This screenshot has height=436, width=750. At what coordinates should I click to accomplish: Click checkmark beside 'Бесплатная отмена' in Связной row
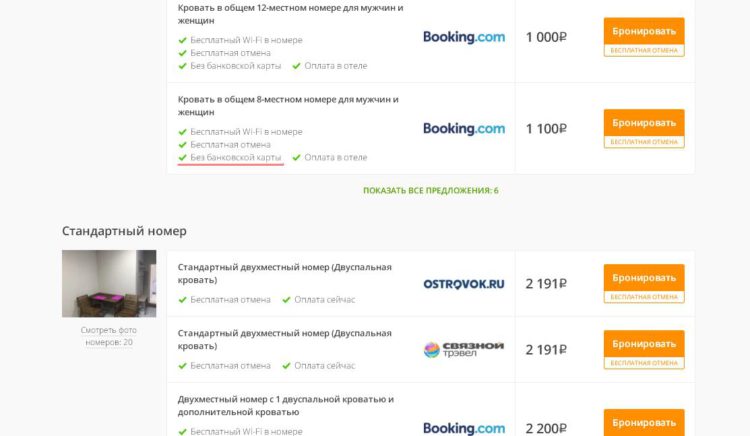(182, 366)
